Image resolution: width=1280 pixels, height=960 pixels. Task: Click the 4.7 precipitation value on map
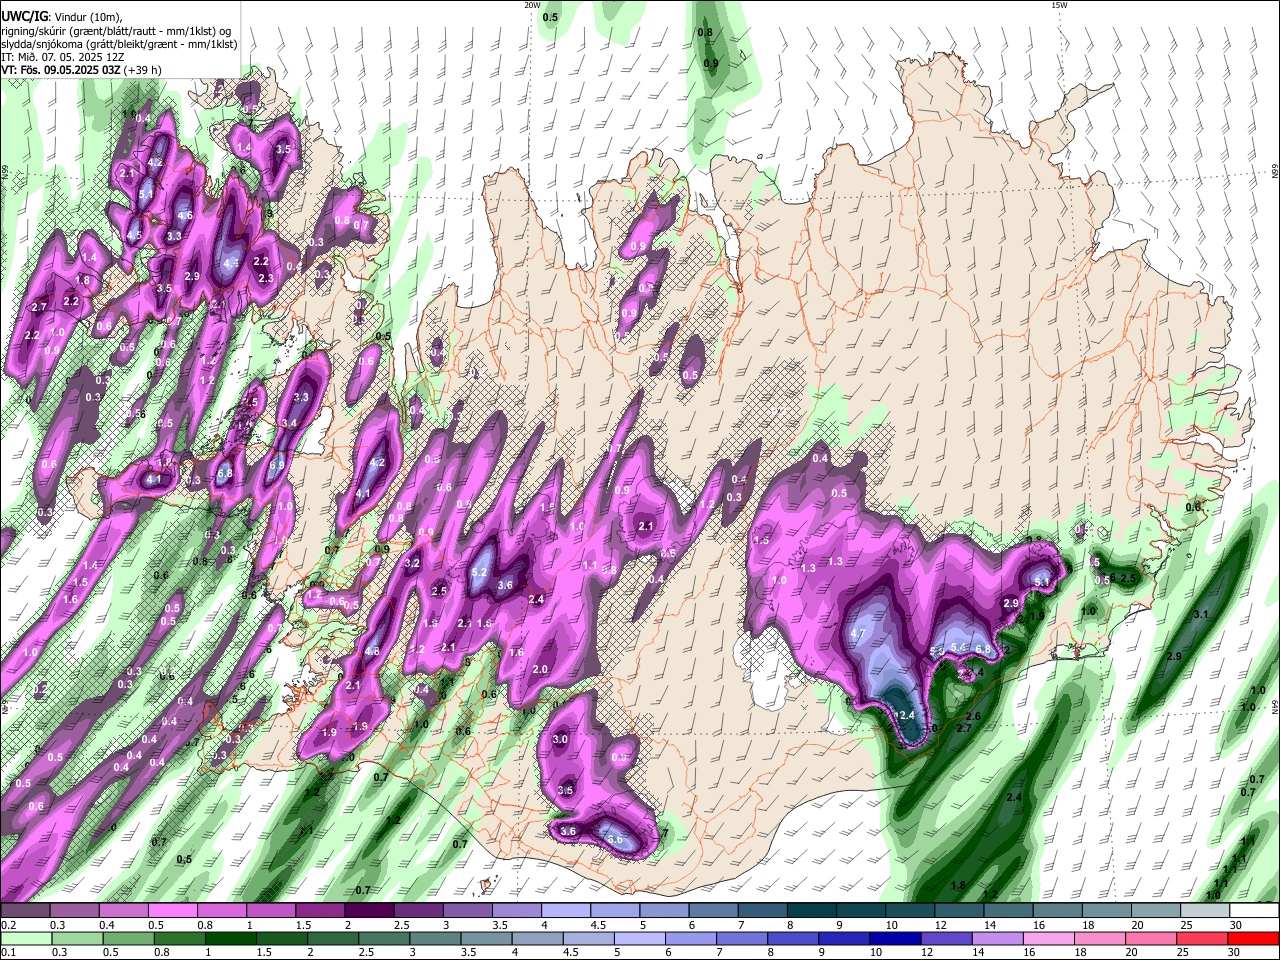[857, 634]
